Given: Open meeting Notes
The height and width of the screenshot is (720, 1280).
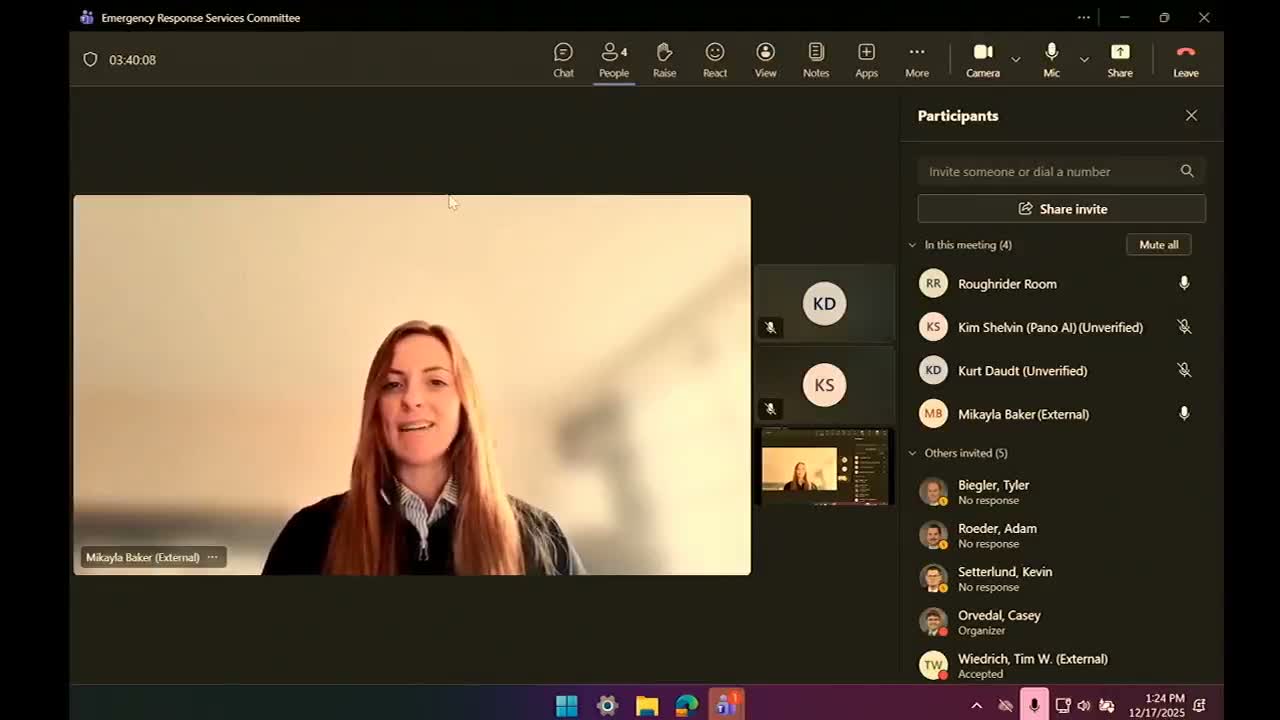Looking at the screenshot, I should 816,59.
